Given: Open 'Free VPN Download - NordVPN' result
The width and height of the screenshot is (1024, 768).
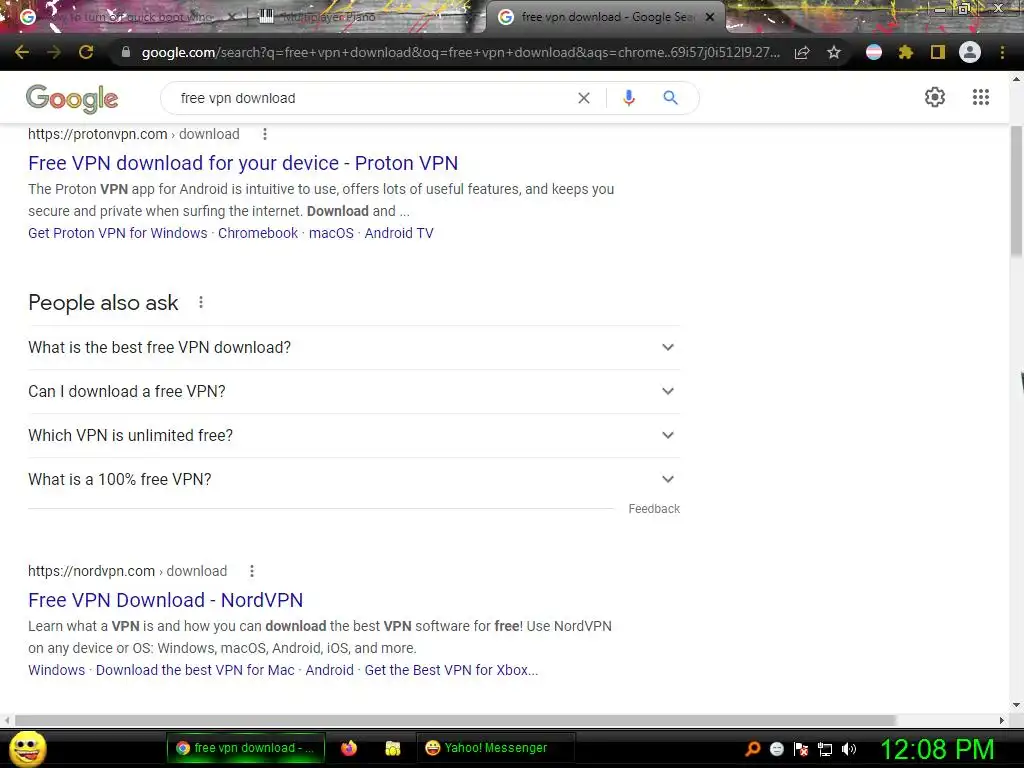Looking at the screenshot, I should pyautogui.click(x=165, y=600).
